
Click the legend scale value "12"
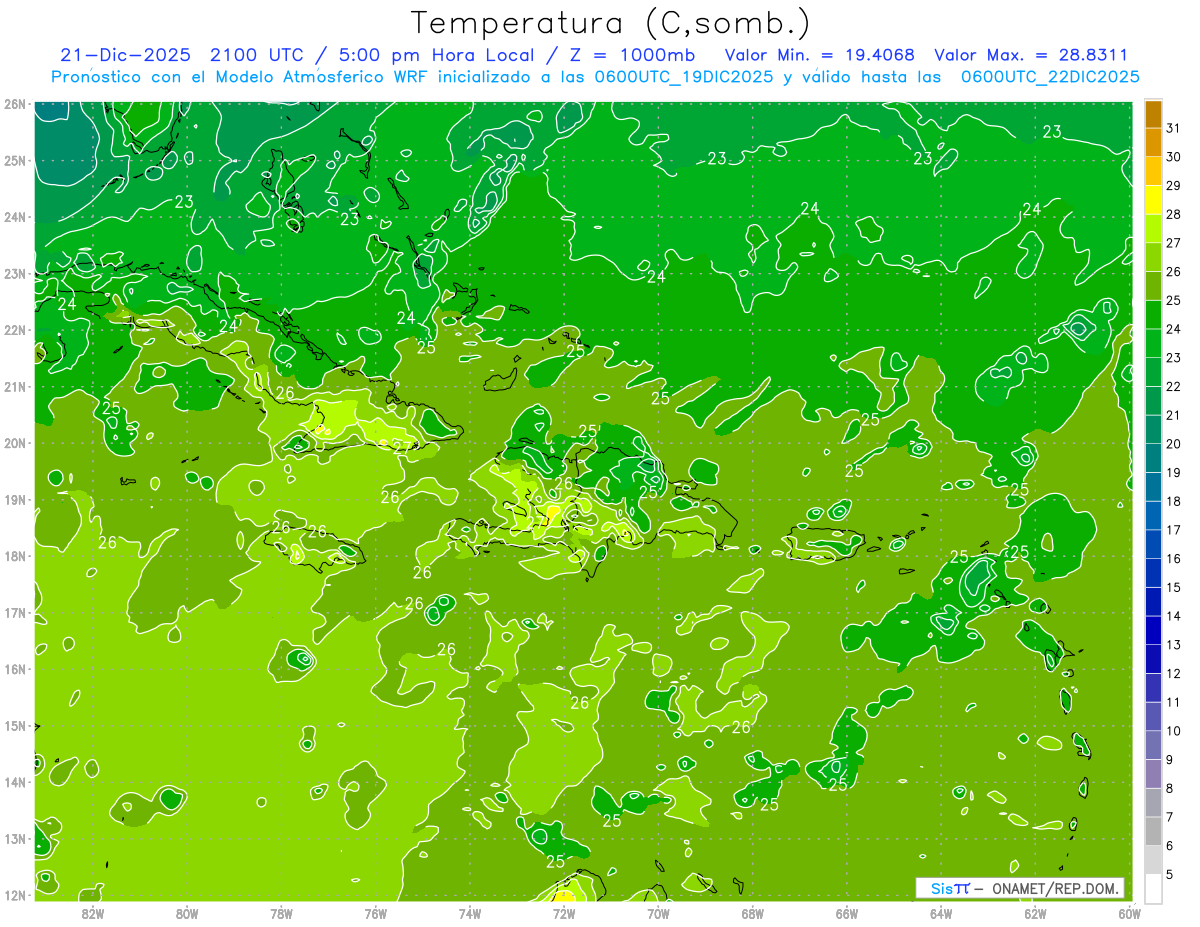pyautogui.click(x=1173, y=674)
